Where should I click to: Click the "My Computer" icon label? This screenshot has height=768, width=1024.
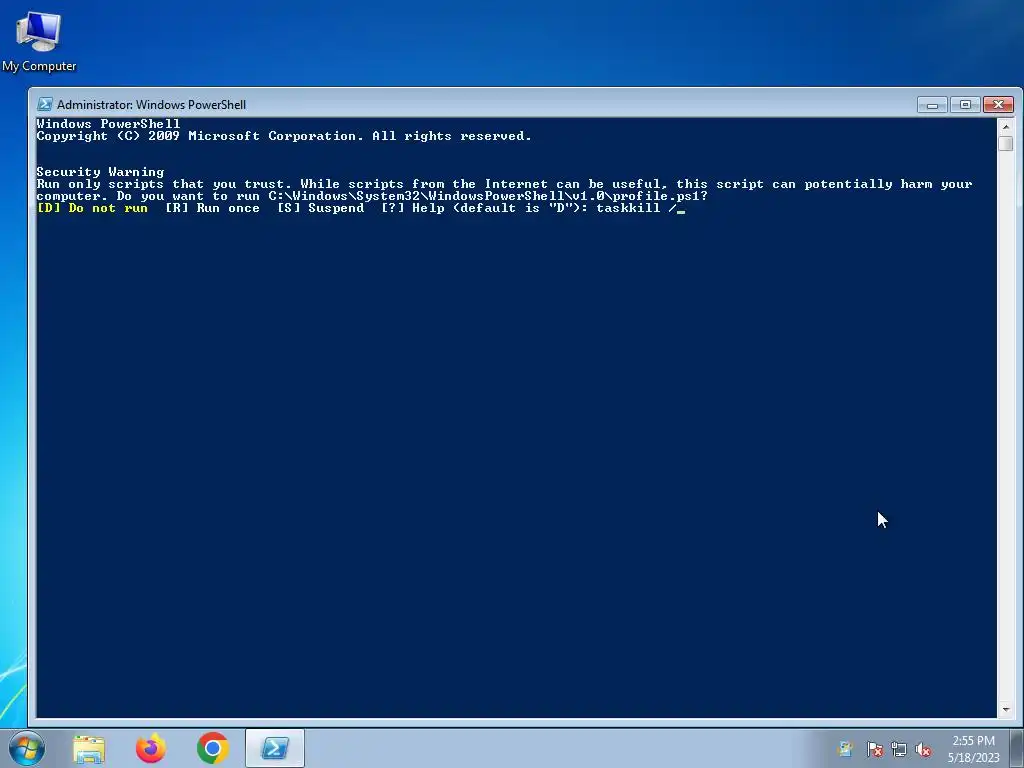pyautogui.click(x=39, y=66)
